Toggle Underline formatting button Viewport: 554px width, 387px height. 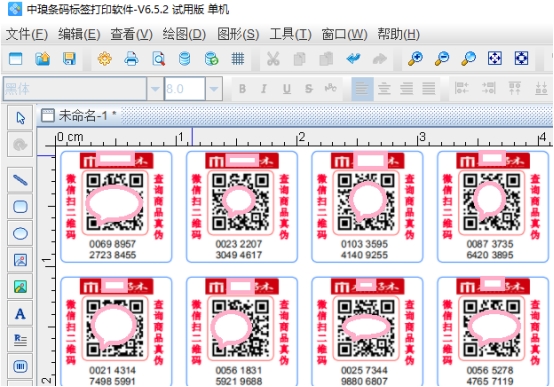point(287,88)
